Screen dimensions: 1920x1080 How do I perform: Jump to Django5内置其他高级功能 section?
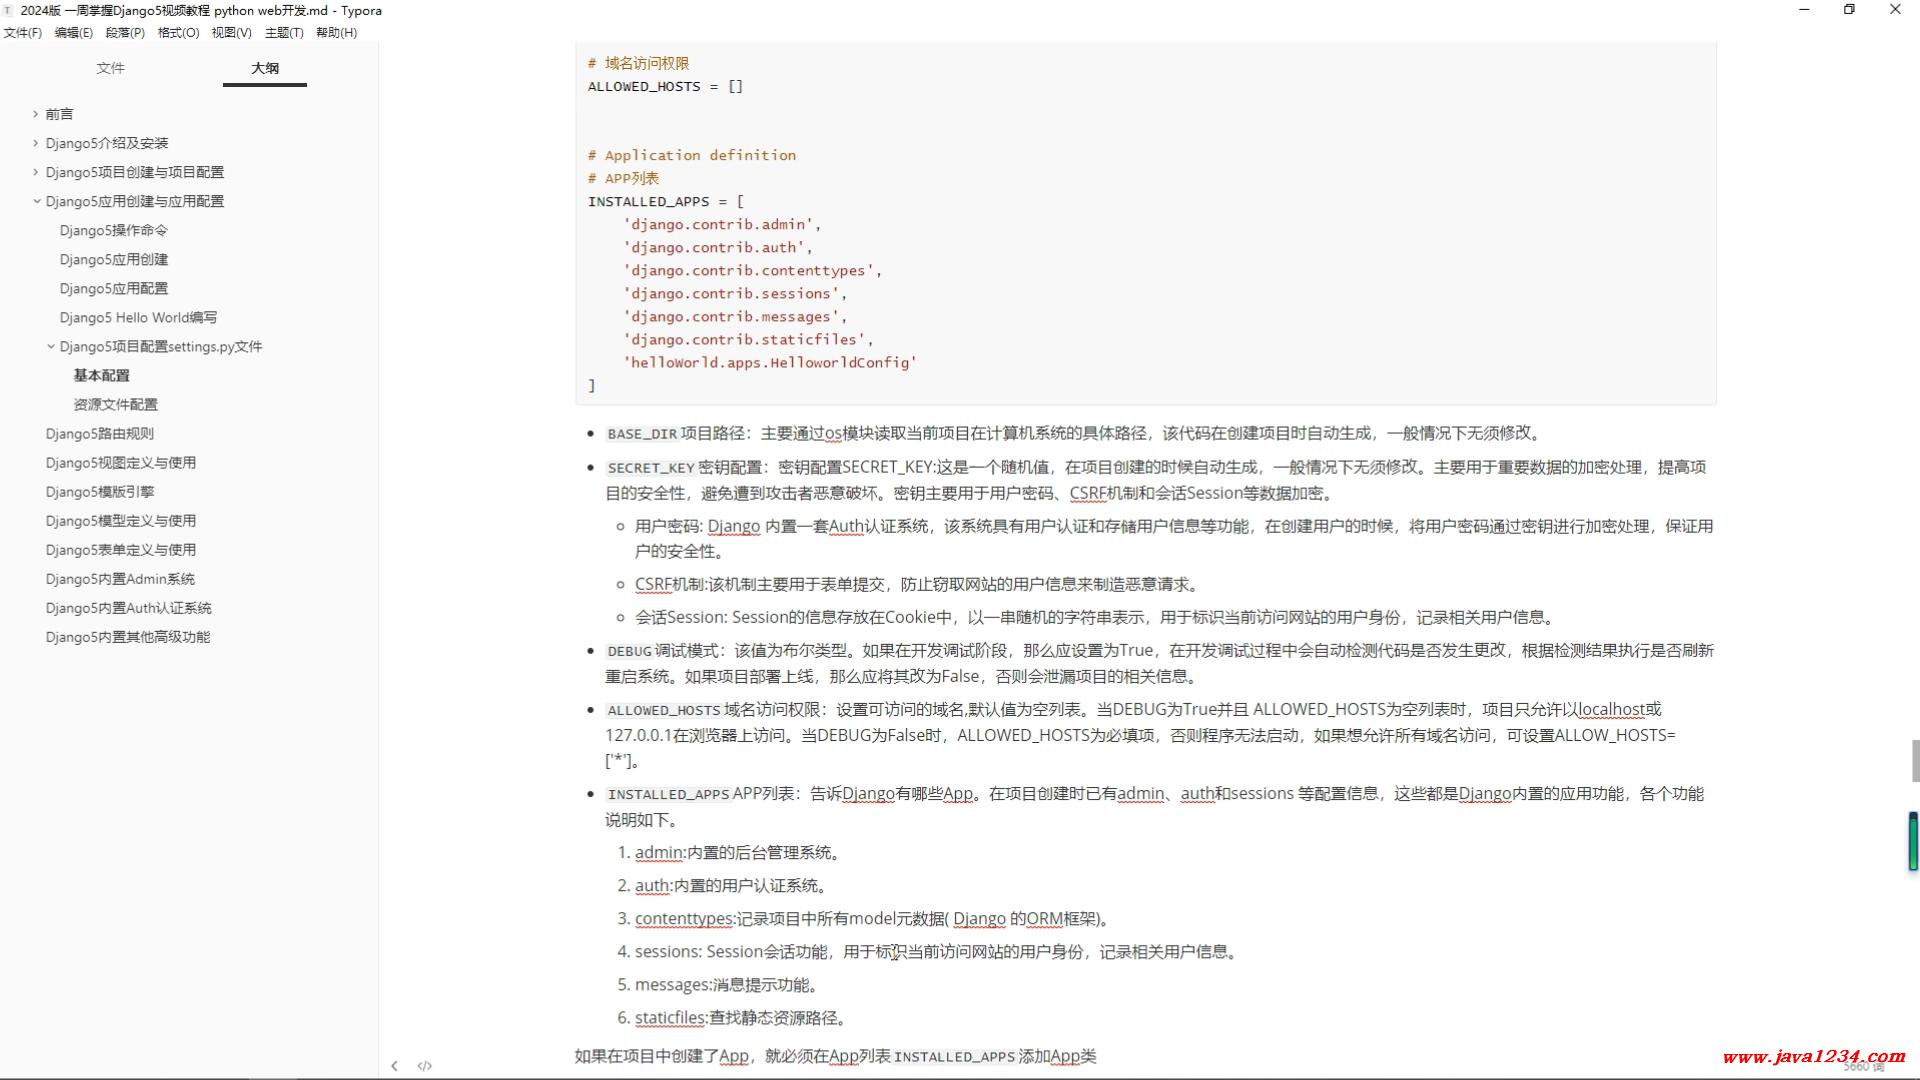pyautogui.click(x=127, y=636)
